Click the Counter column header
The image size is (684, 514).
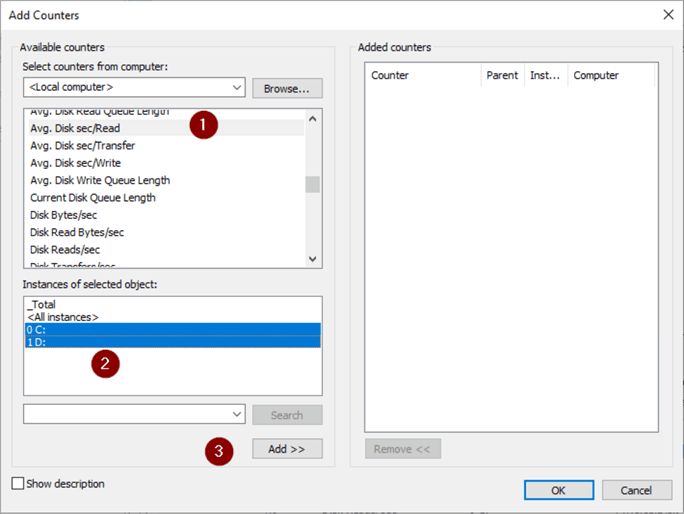pos(390,75)
